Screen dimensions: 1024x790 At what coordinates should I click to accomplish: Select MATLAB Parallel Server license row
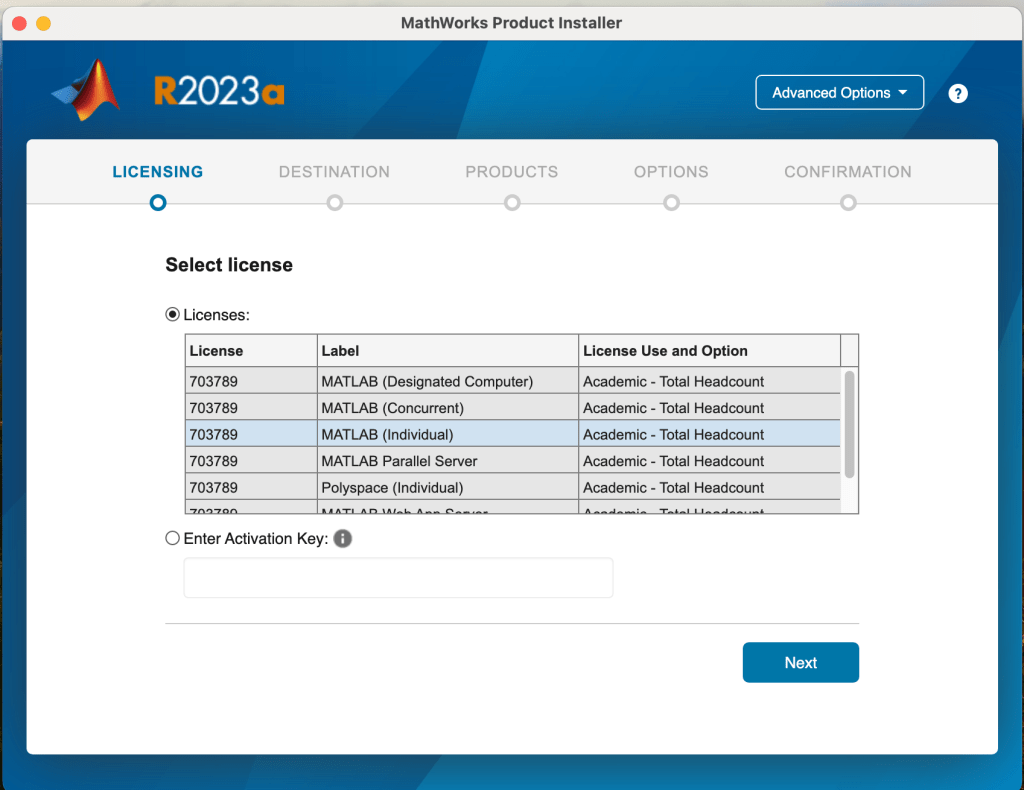point(513,461)
